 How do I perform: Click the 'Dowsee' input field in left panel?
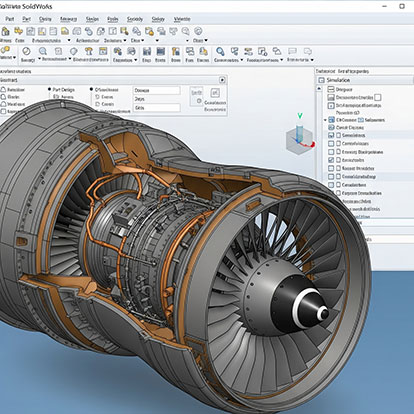coord(157,90)
